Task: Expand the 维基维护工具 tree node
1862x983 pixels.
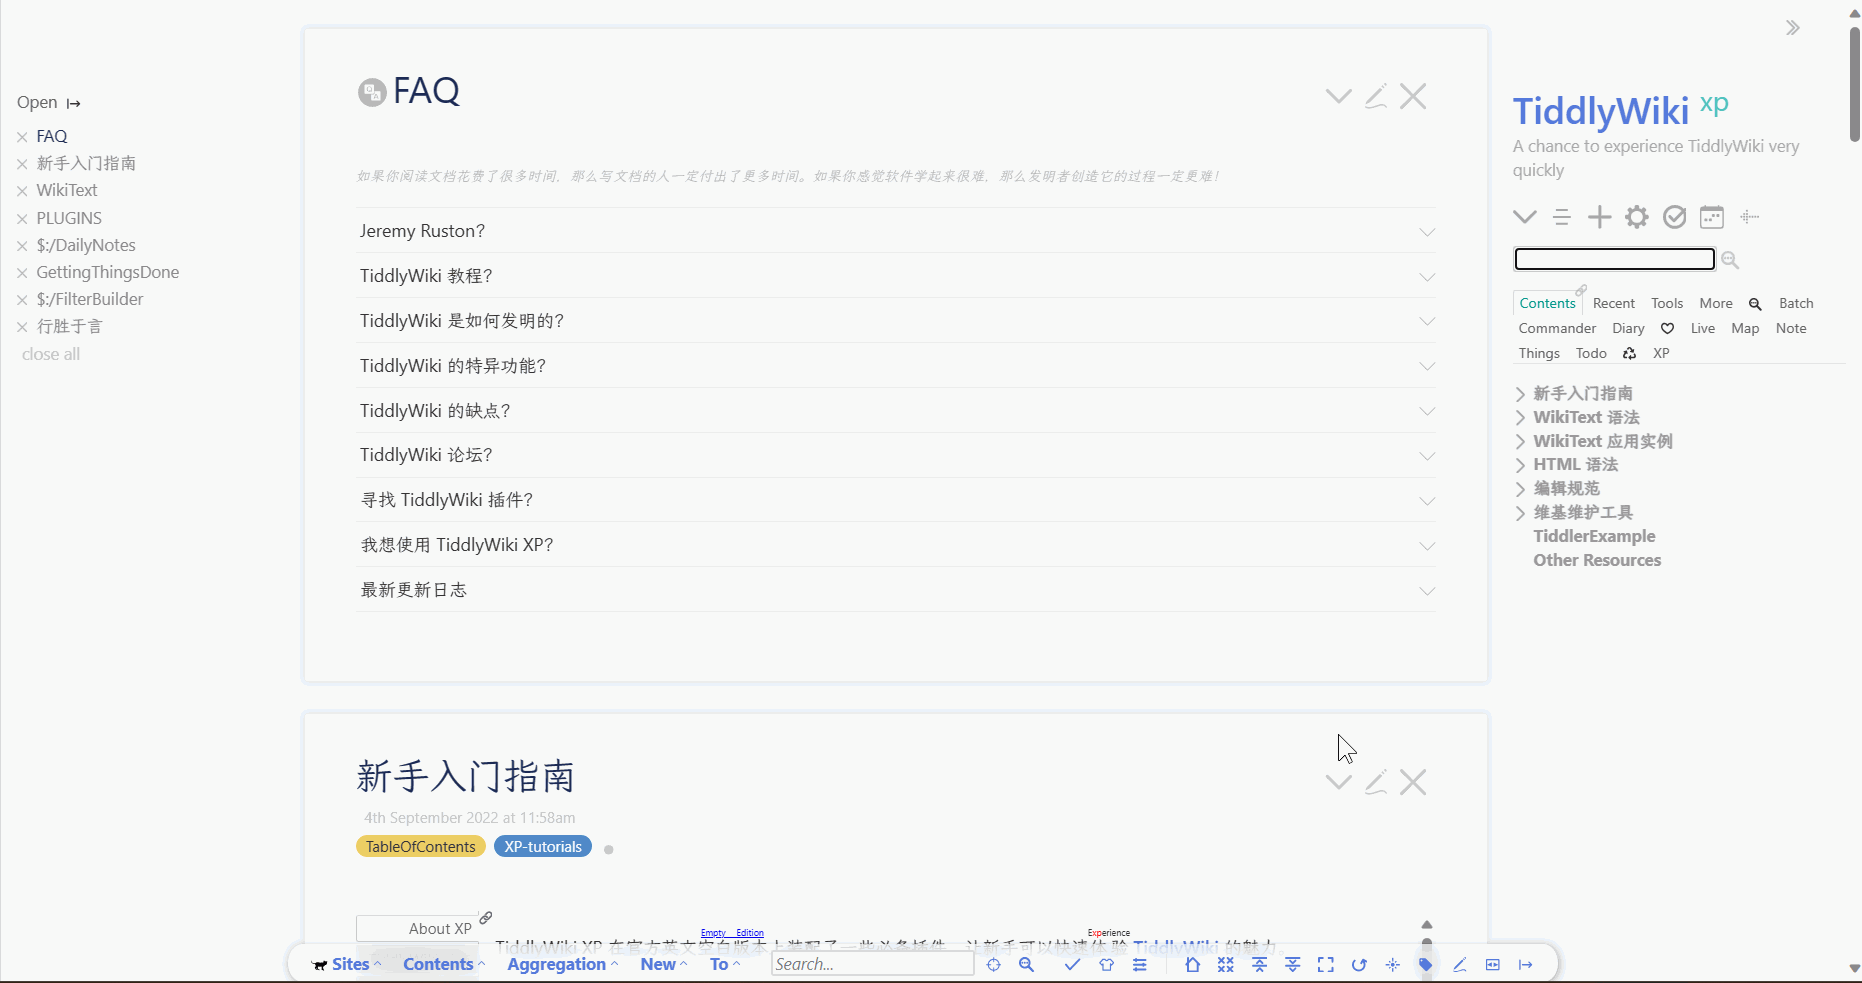Action: point(1520,513)
